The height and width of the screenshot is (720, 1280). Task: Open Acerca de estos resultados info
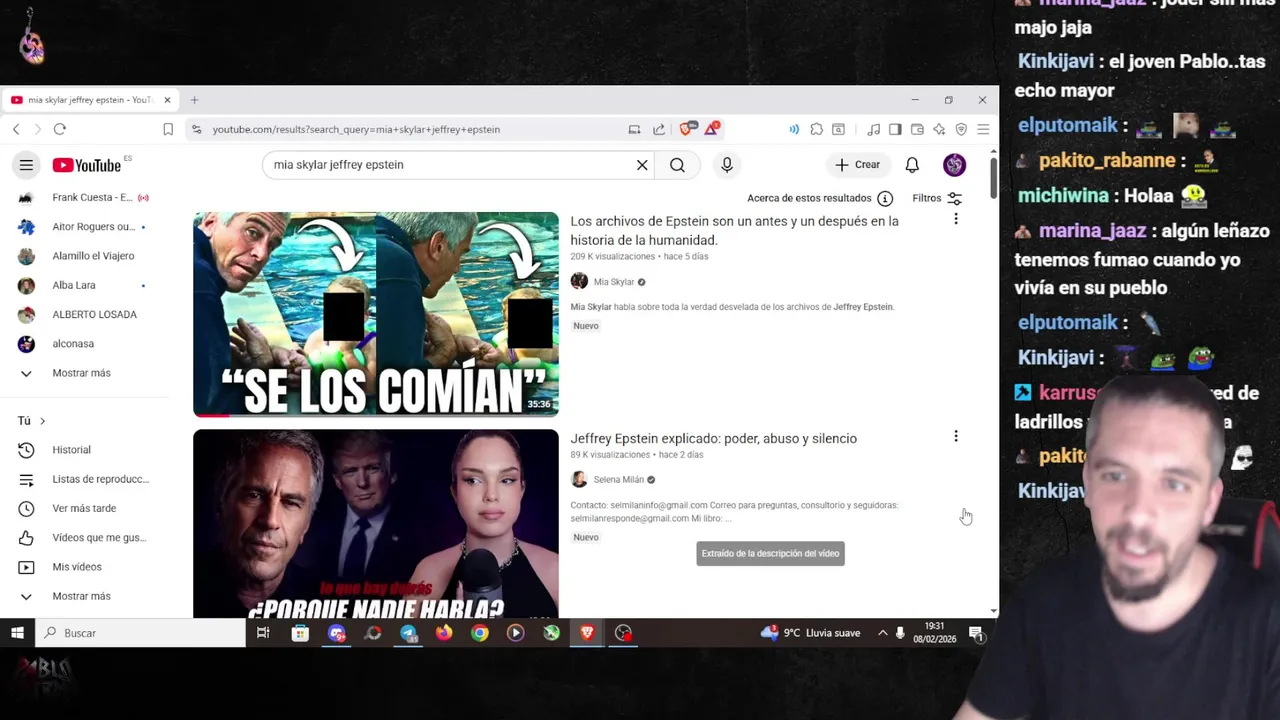tap(820, 198)
